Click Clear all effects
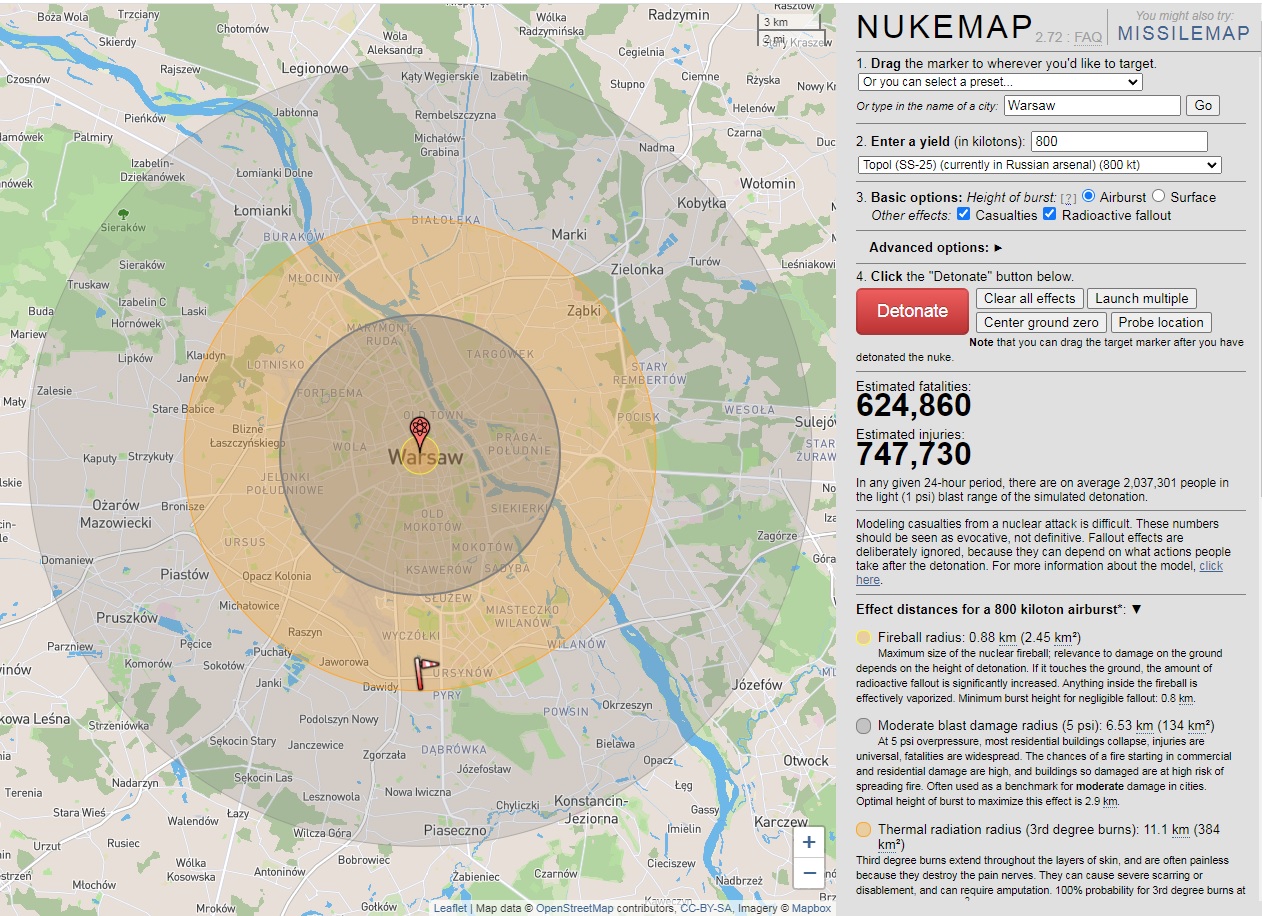 [x=1029, y=298]
